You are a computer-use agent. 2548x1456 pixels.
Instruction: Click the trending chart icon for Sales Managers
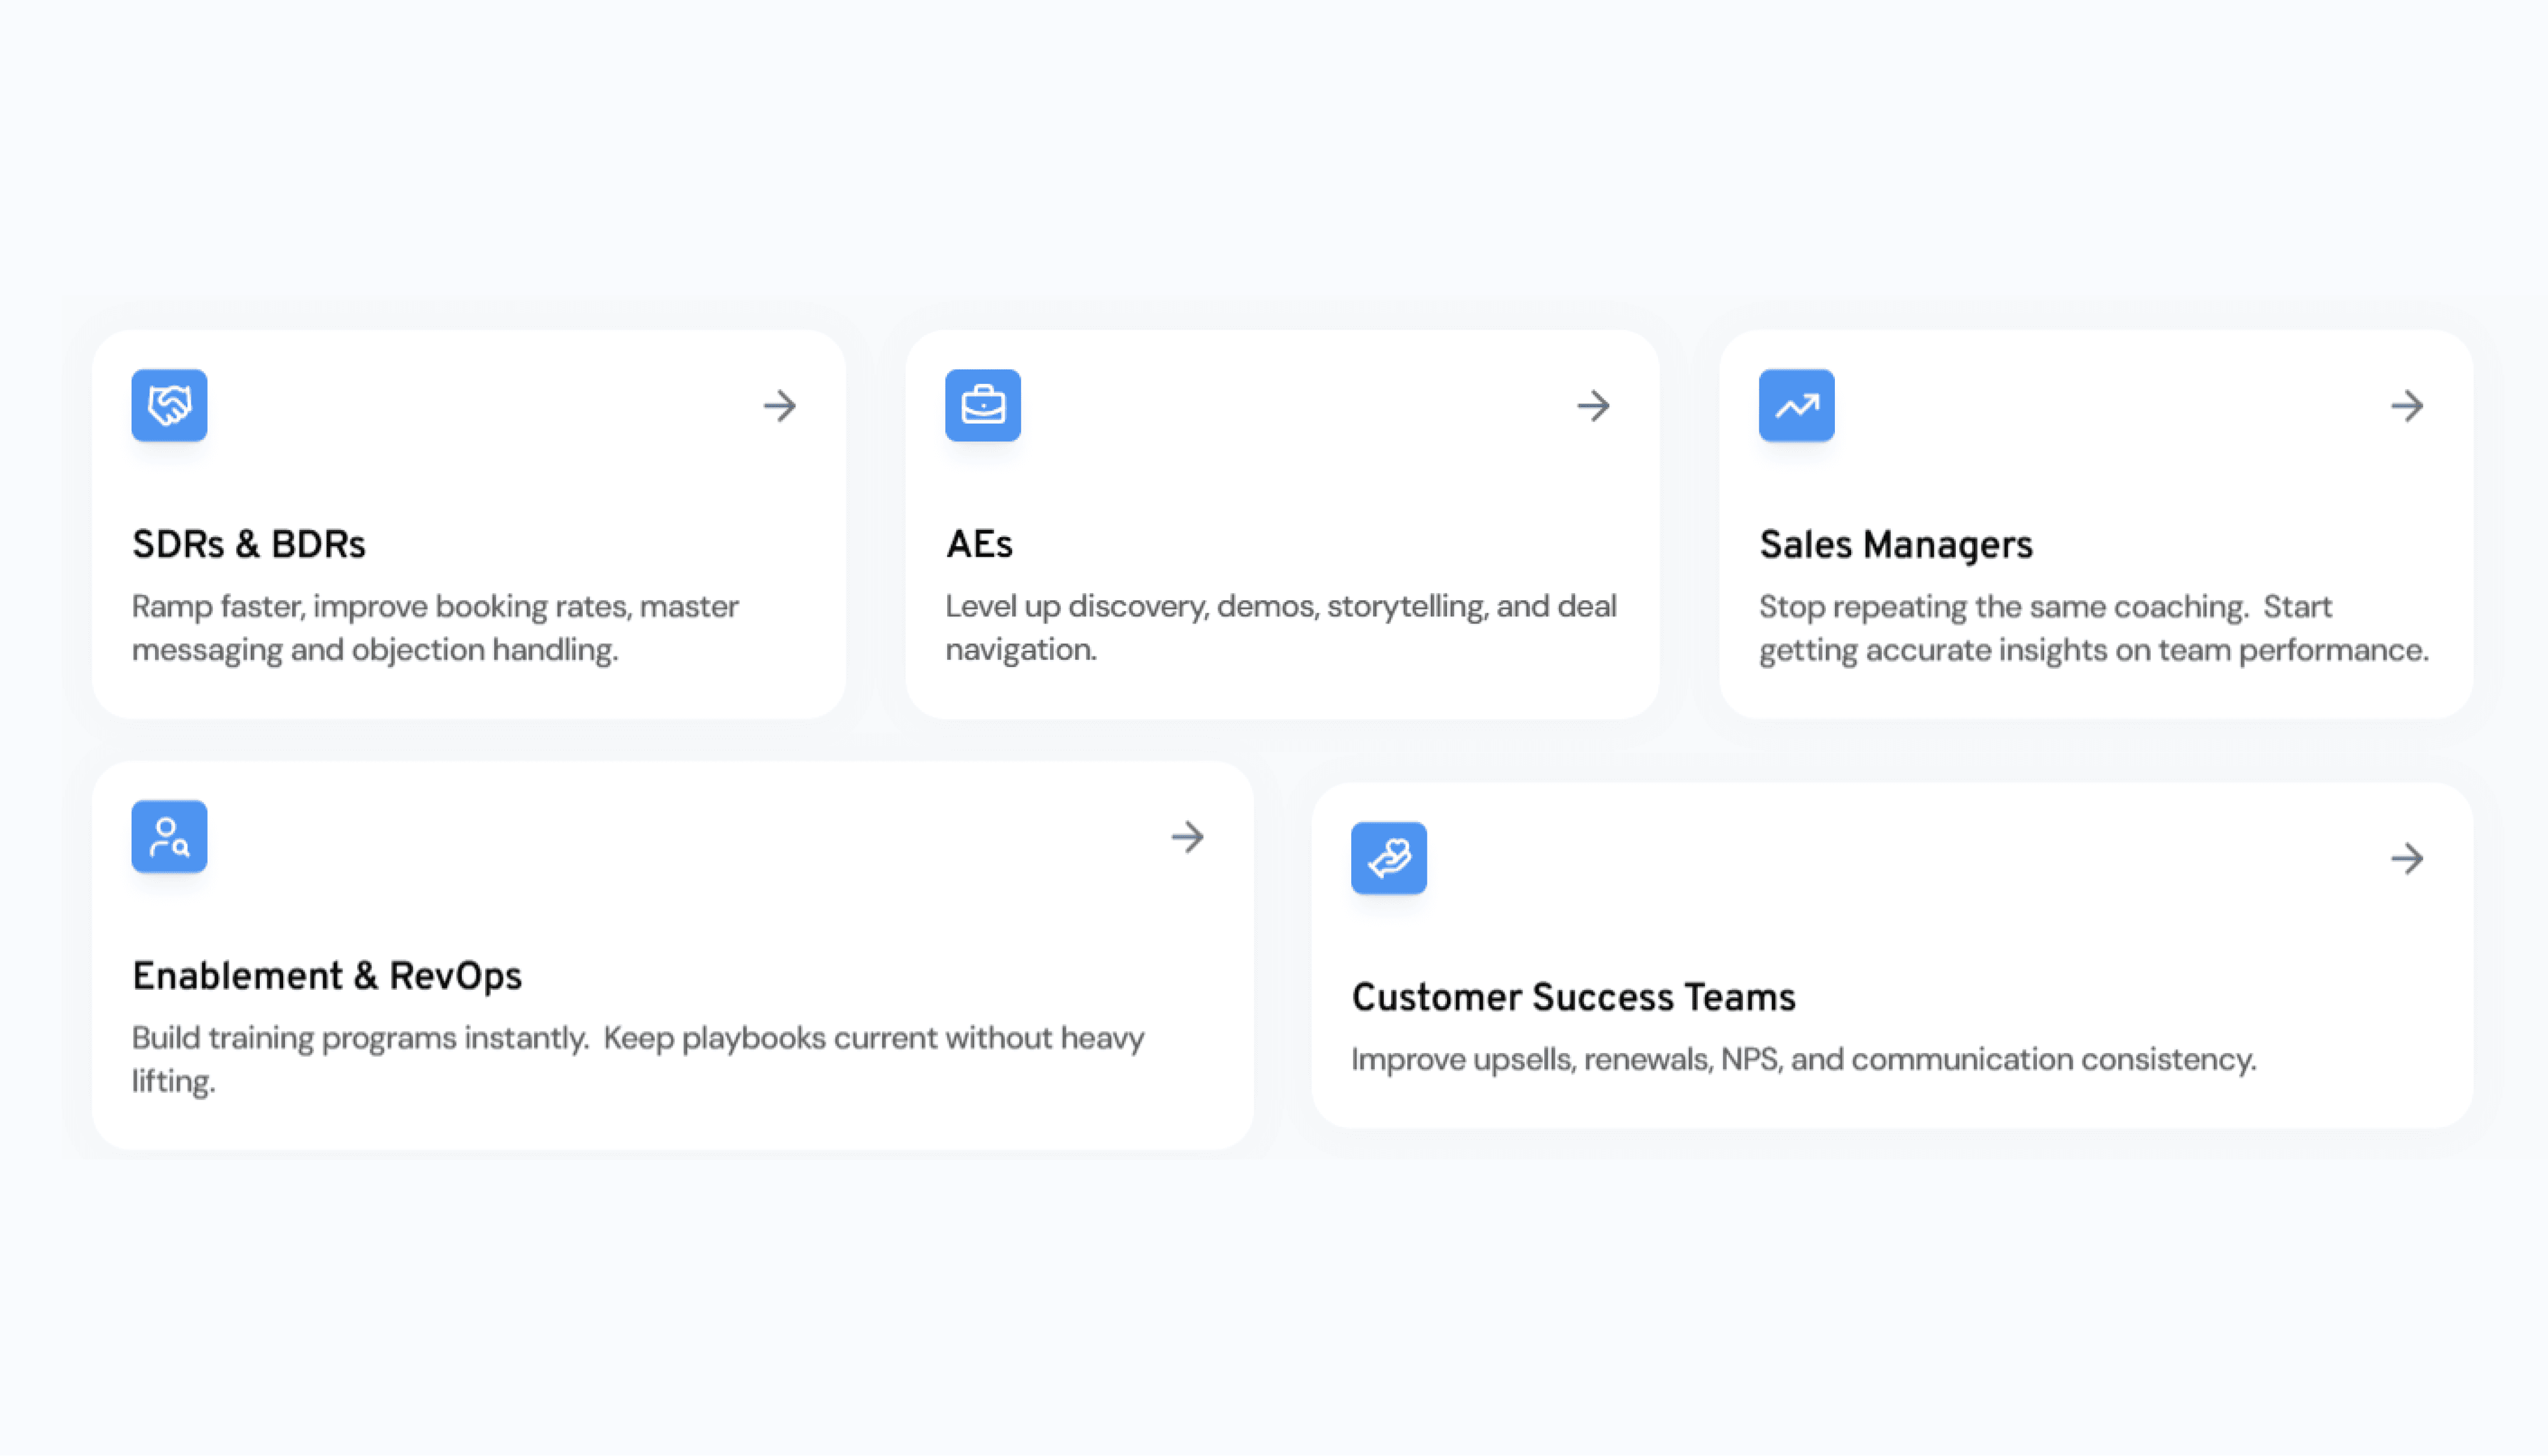point(1796,405)
